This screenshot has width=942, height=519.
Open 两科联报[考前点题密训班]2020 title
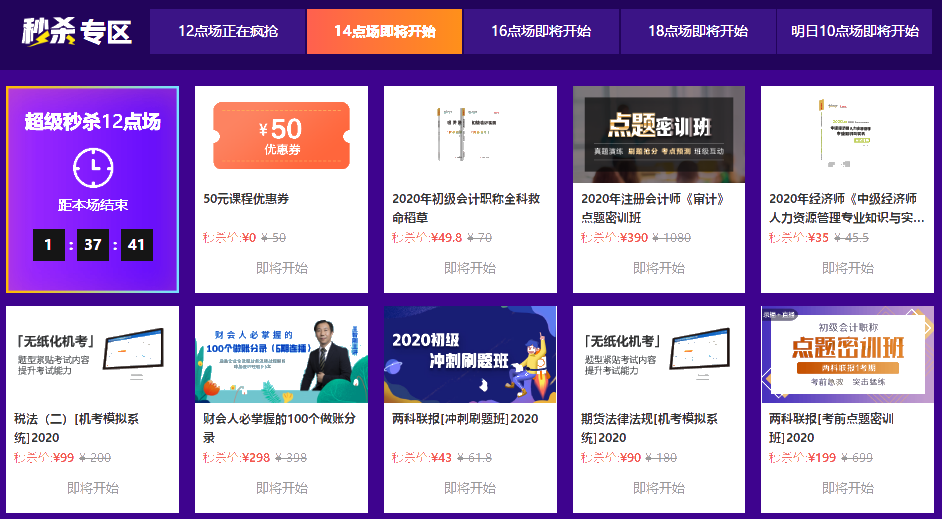(831, 428)
